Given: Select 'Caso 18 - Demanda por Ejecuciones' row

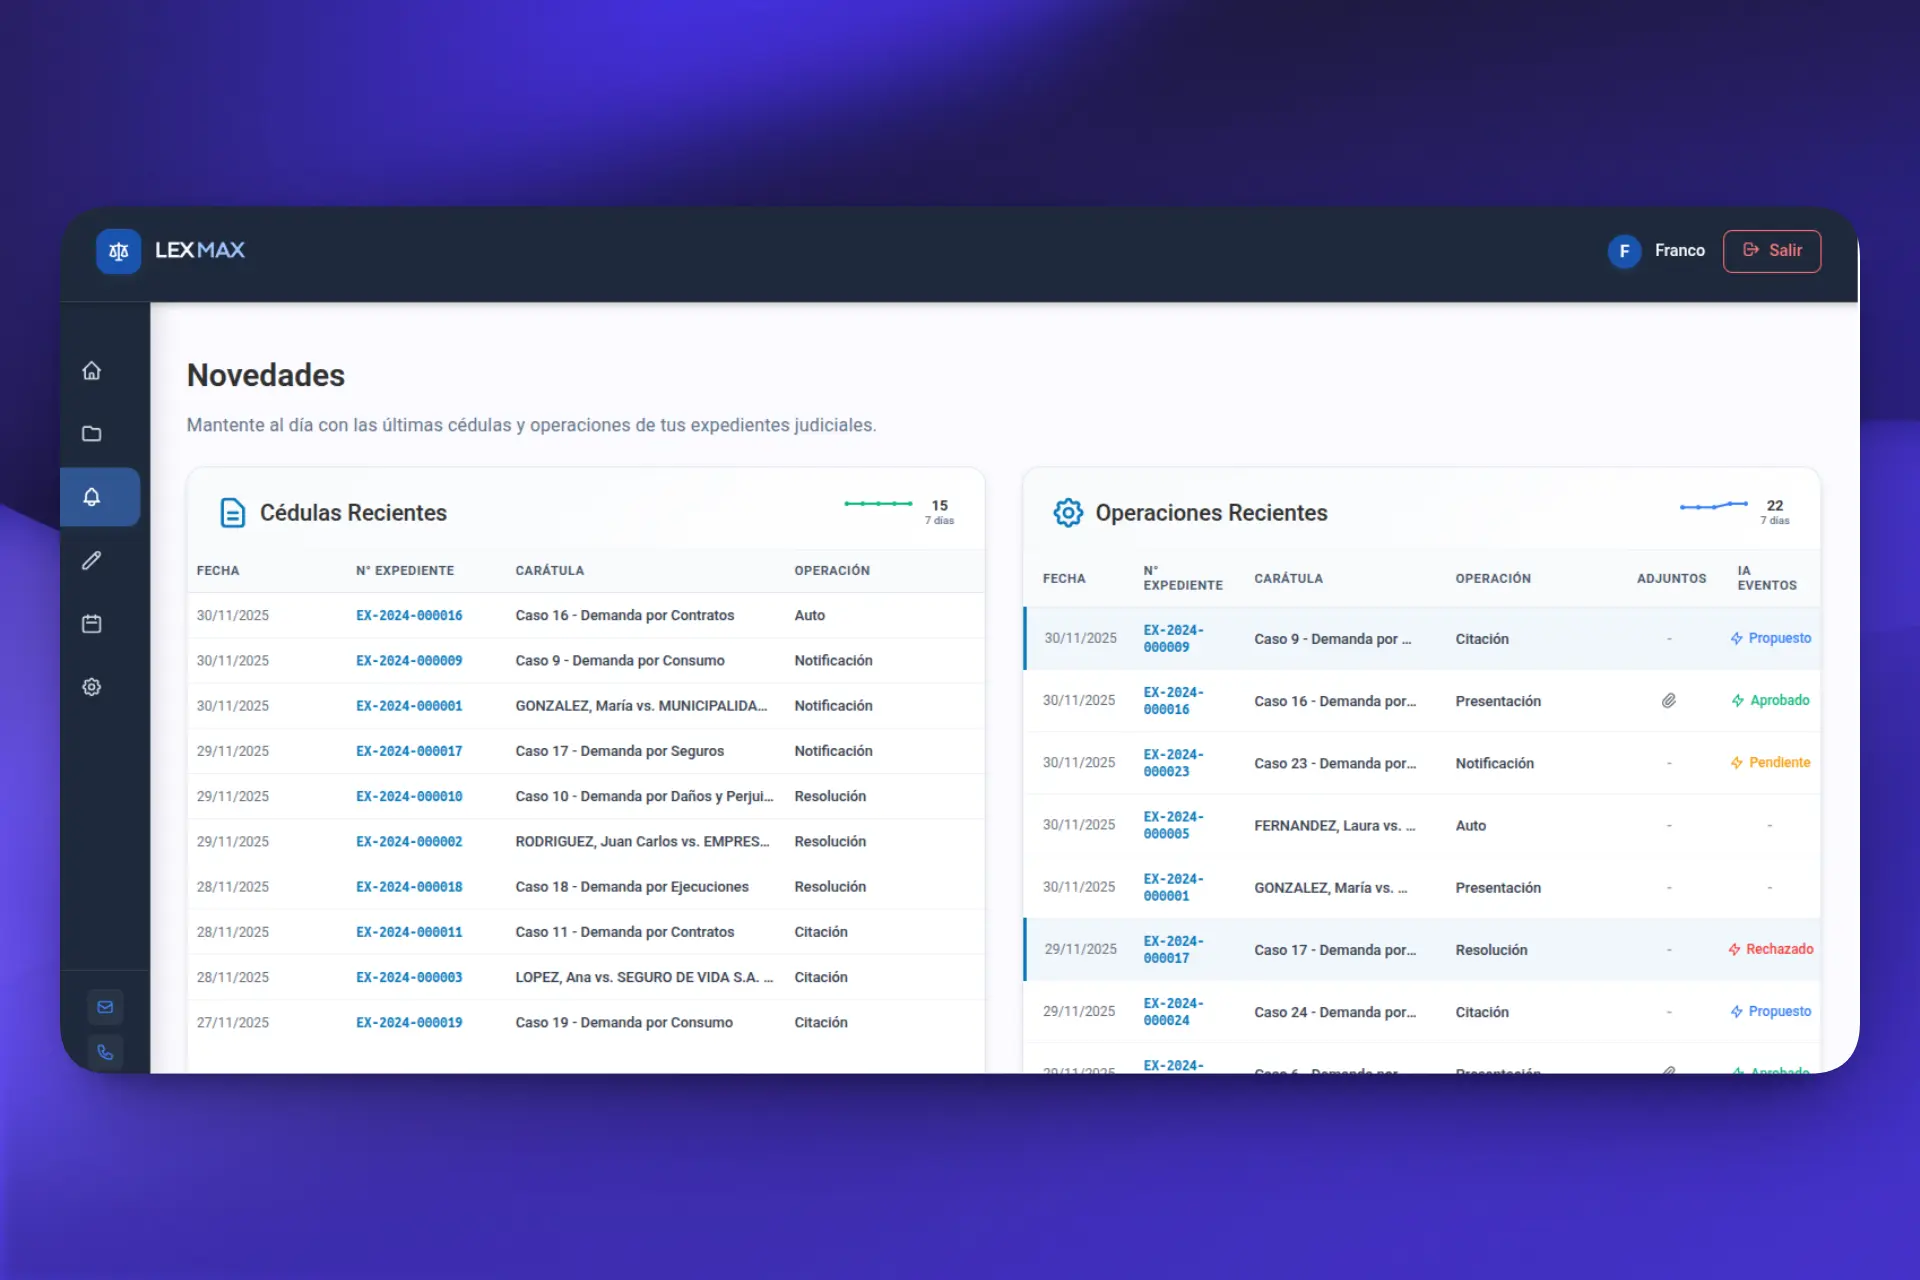Looking at the screenshot, I should pyautogui.click(x=586, y=887).
